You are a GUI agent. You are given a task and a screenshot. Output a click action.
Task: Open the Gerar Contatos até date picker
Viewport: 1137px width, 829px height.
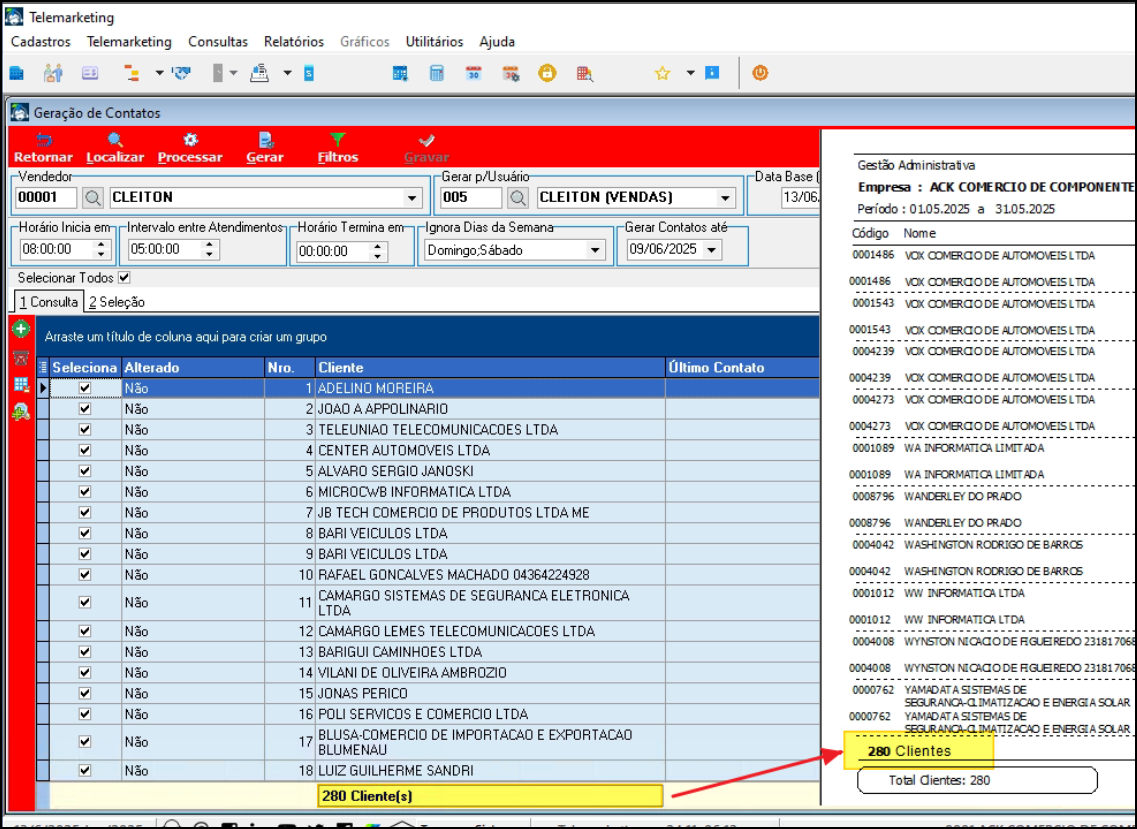click(x=711, y=250)
